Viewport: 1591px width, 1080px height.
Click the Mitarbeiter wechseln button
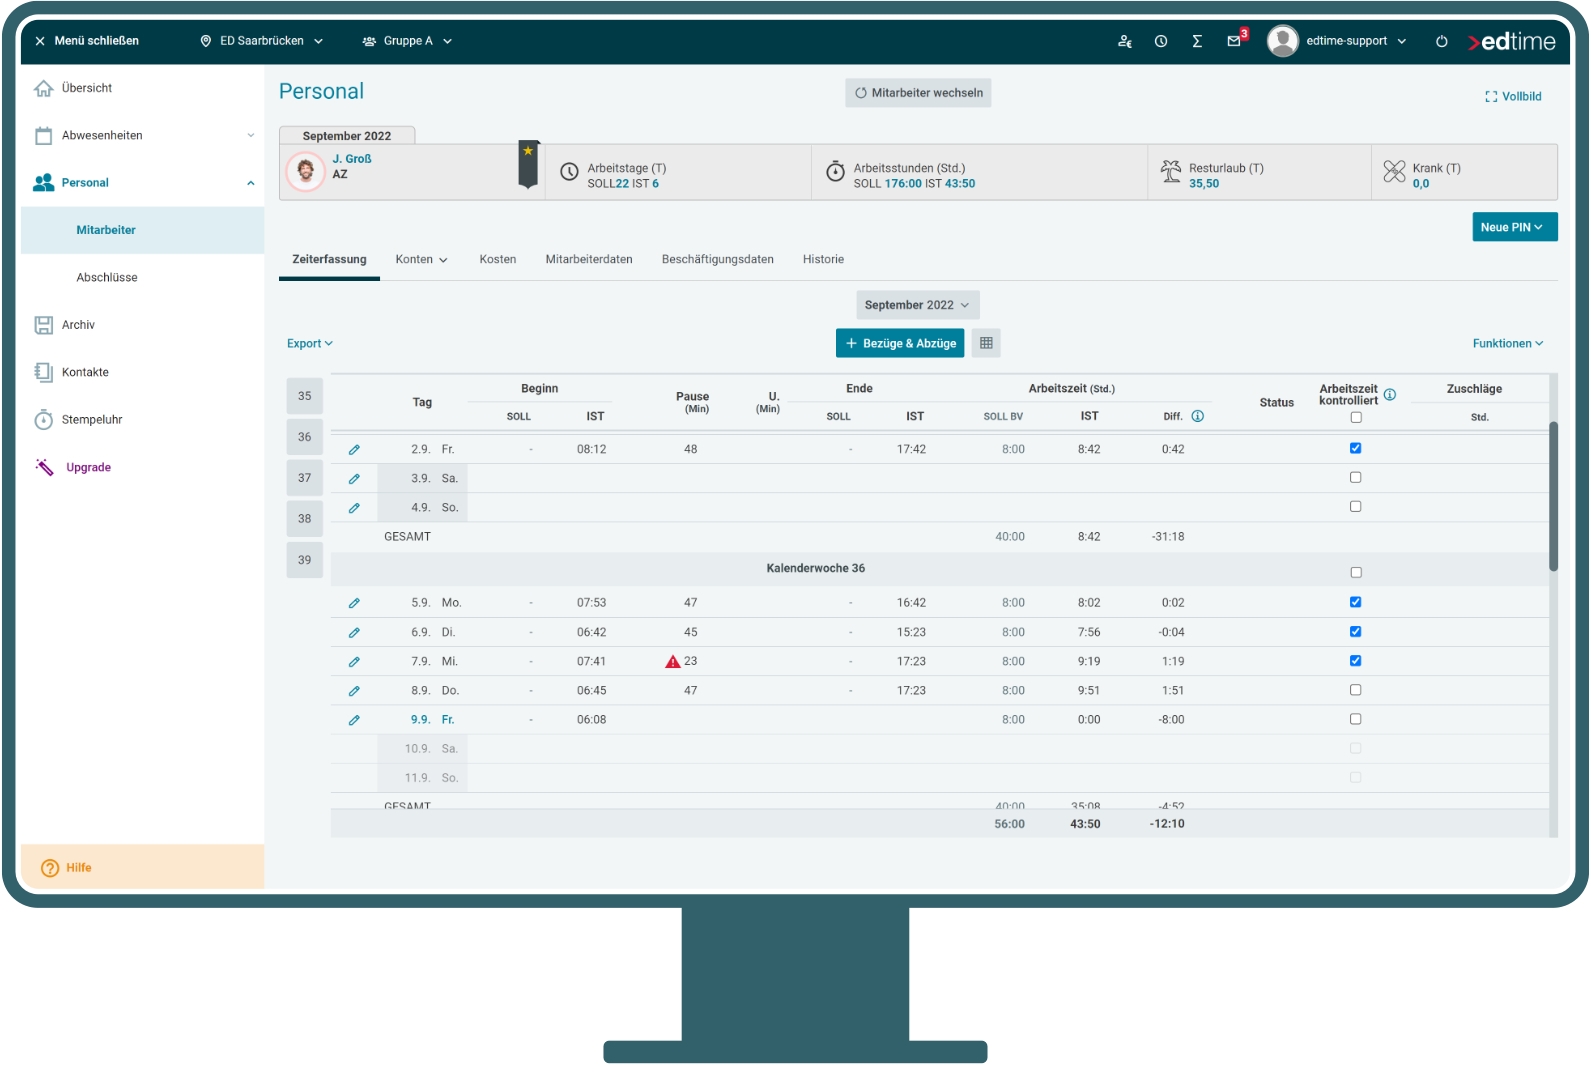(918, 93)
